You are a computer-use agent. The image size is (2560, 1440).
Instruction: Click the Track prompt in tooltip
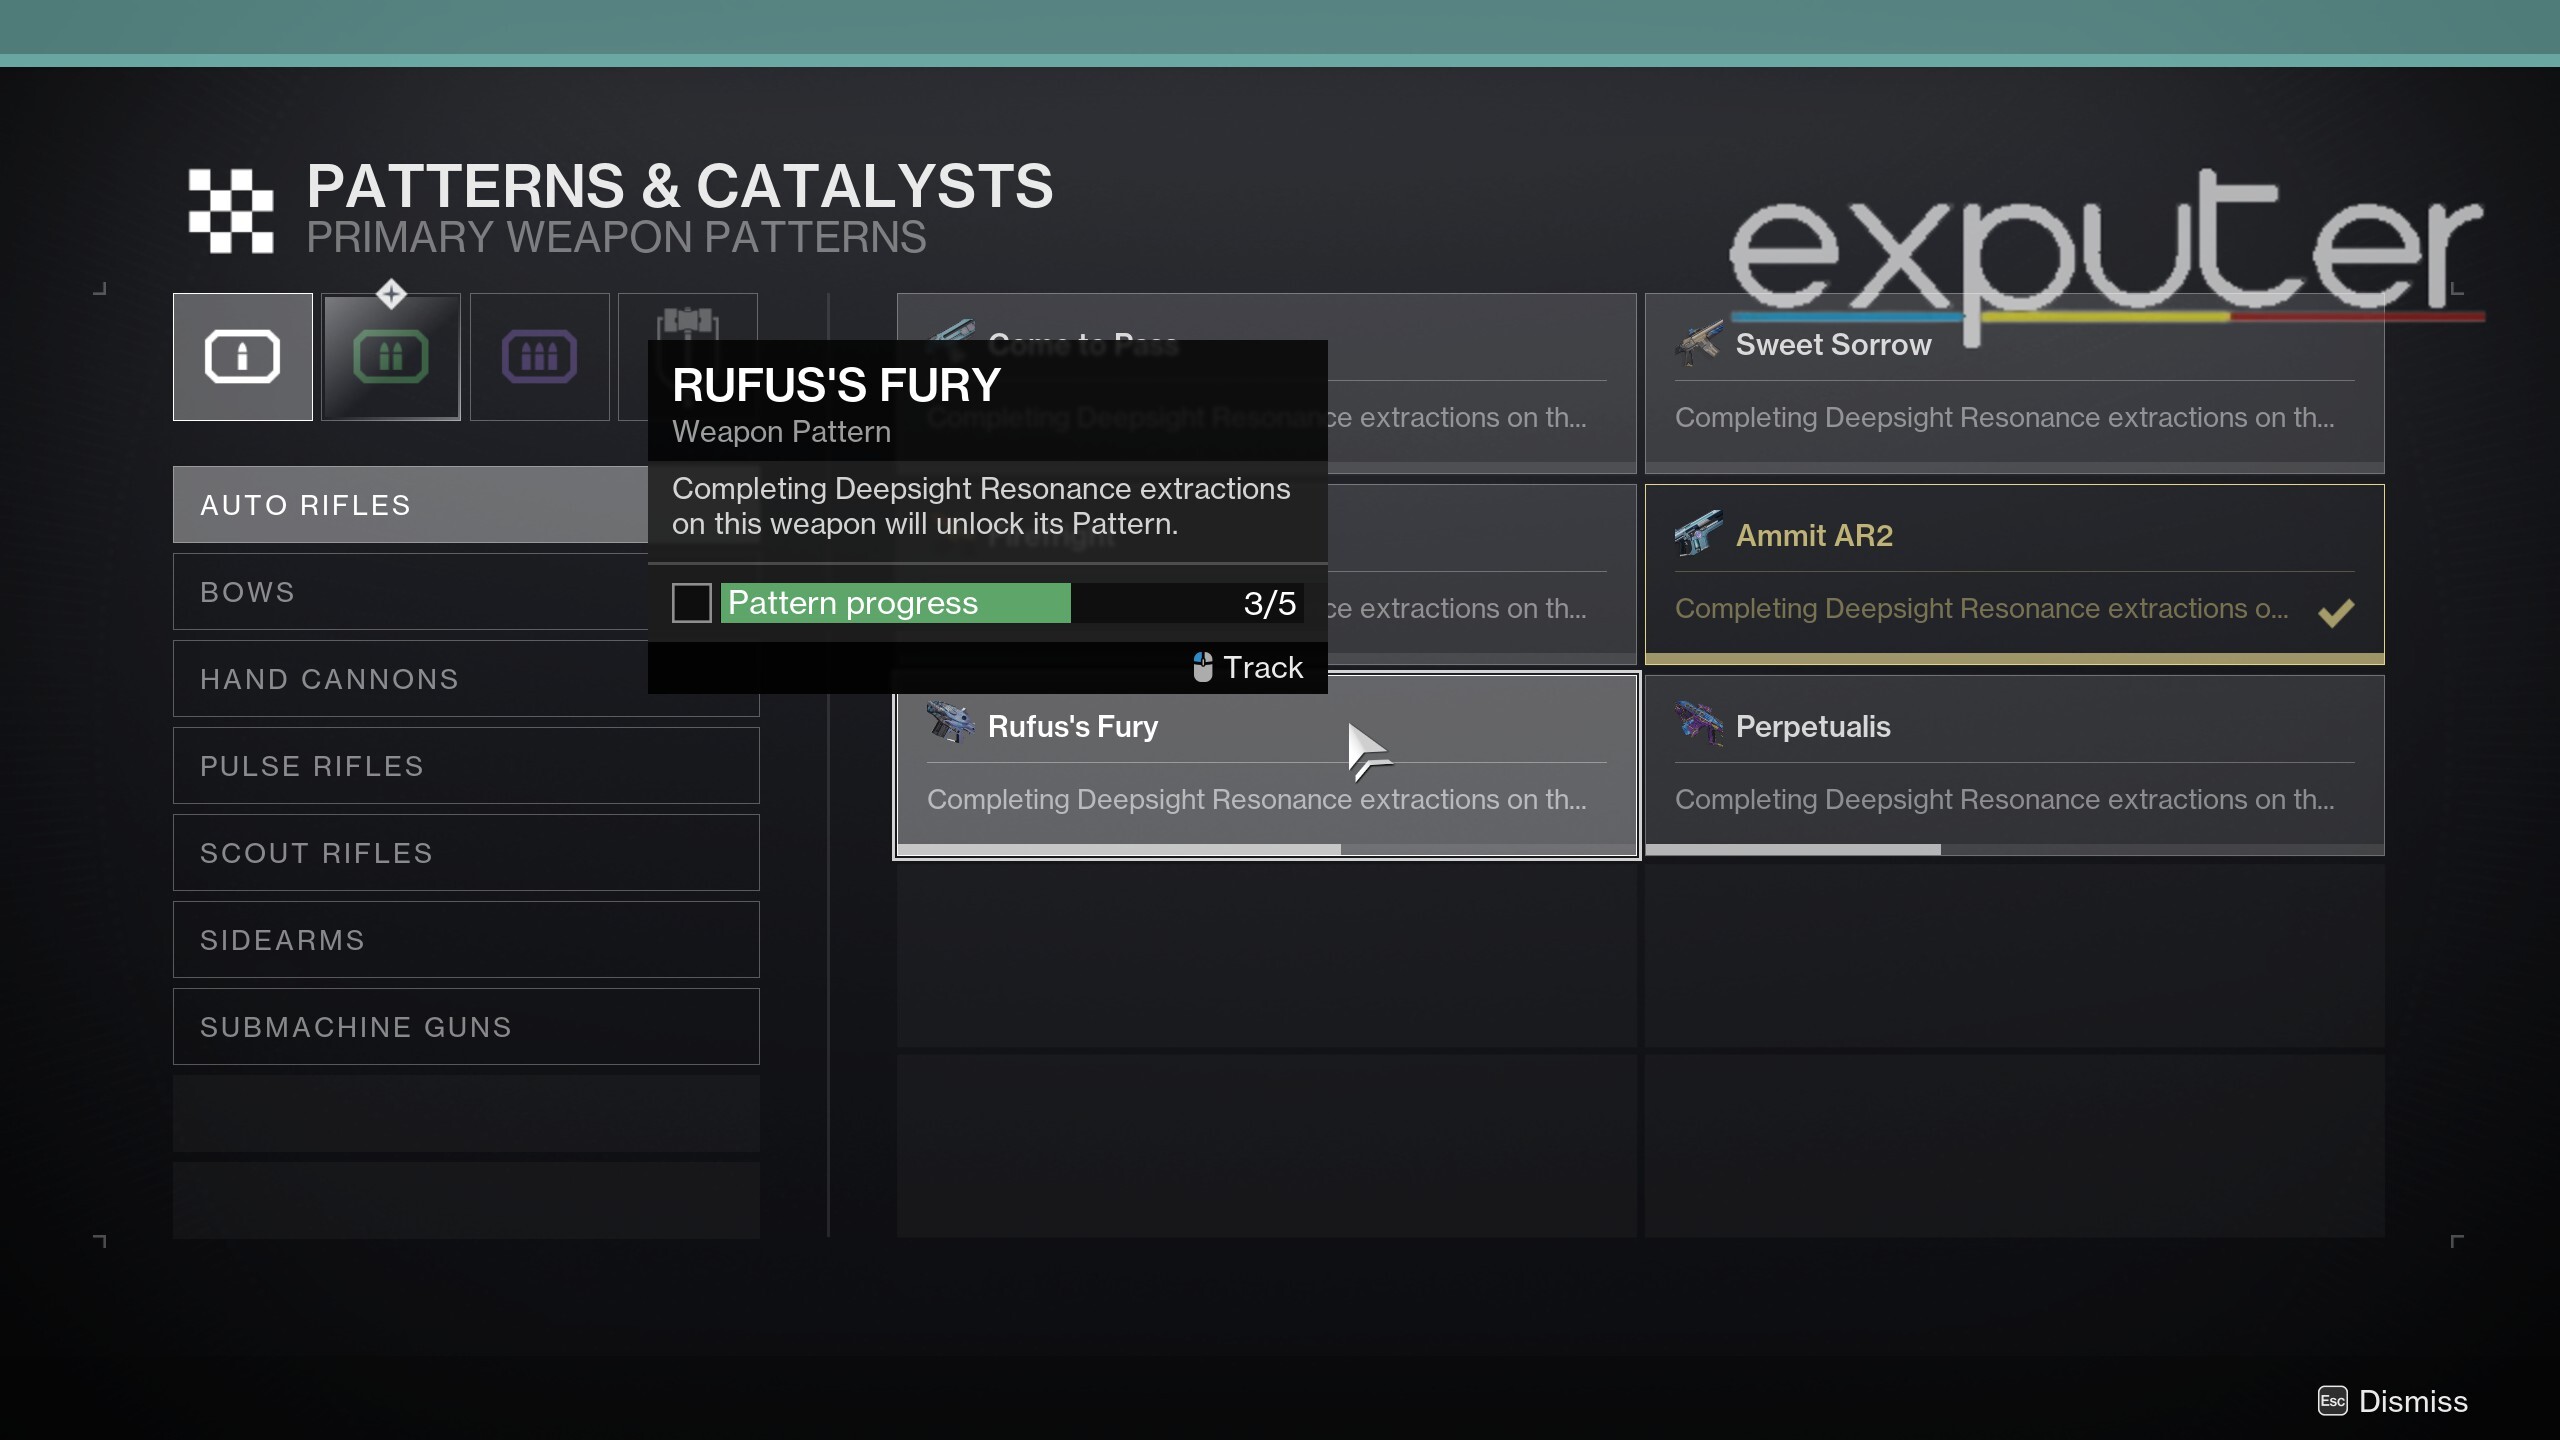[x=1248, y=667]
